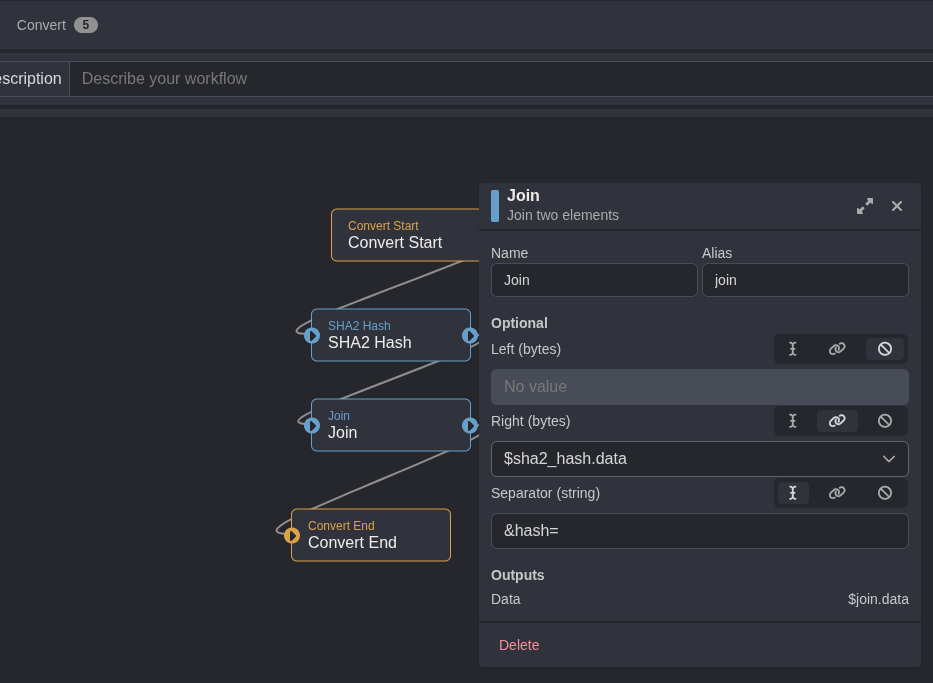Viewport: 933px width, 683px height.
Task: Delete the Join node
Action: click(519, 645)
